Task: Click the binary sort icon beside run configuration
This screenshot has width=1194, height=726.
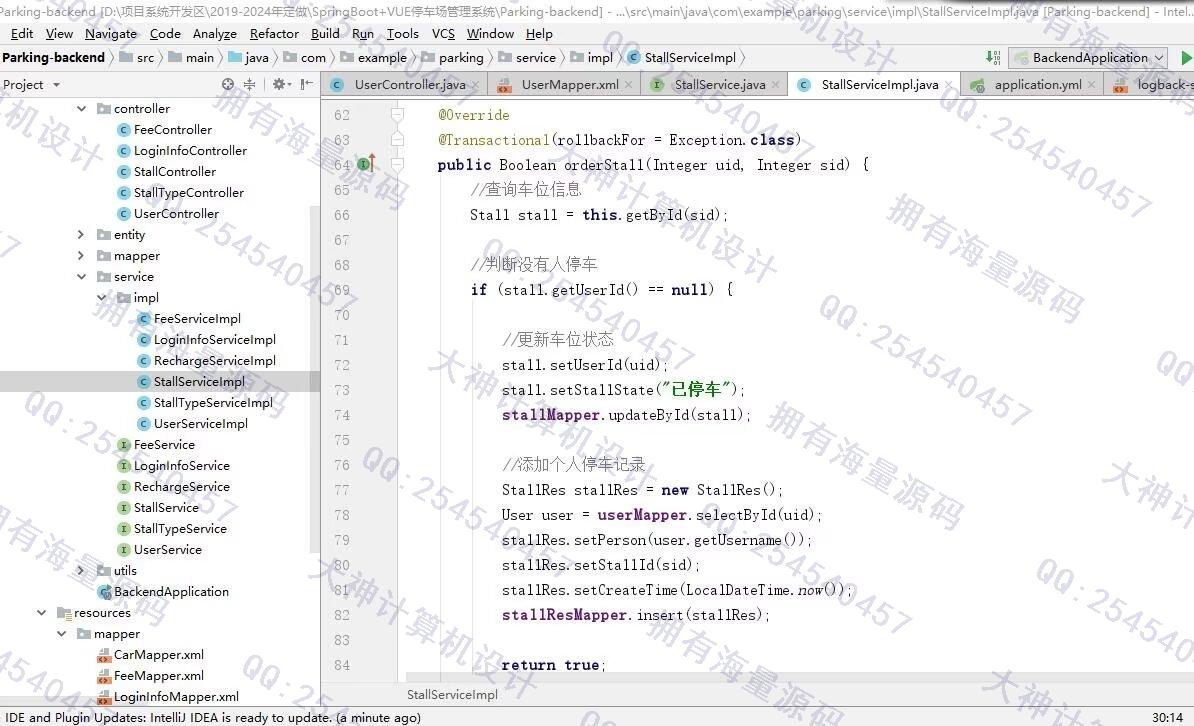Action: click(993, 57)
